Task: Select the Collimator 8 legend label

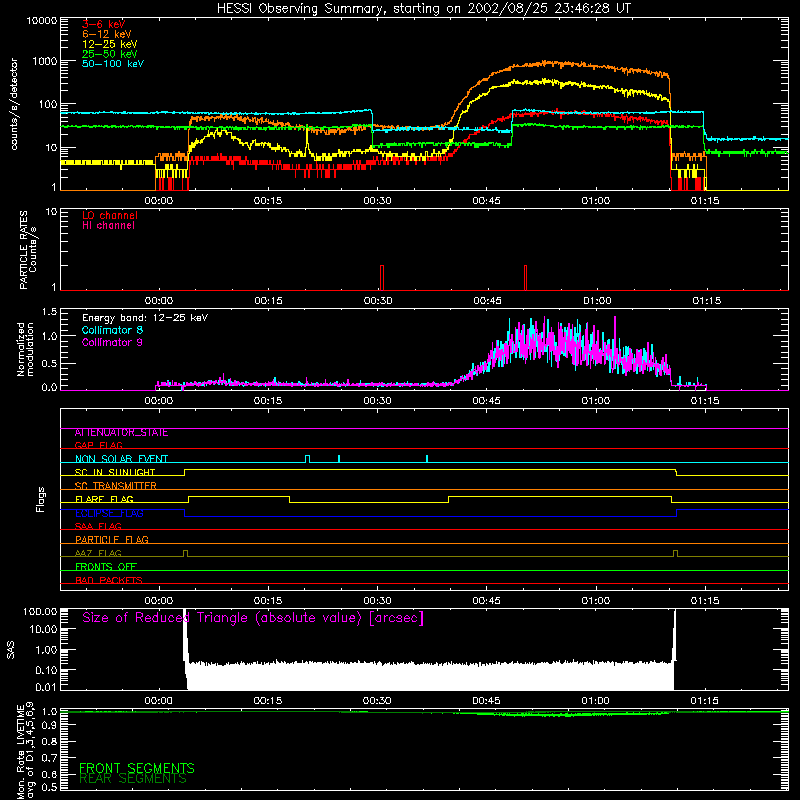Action: 112,330
